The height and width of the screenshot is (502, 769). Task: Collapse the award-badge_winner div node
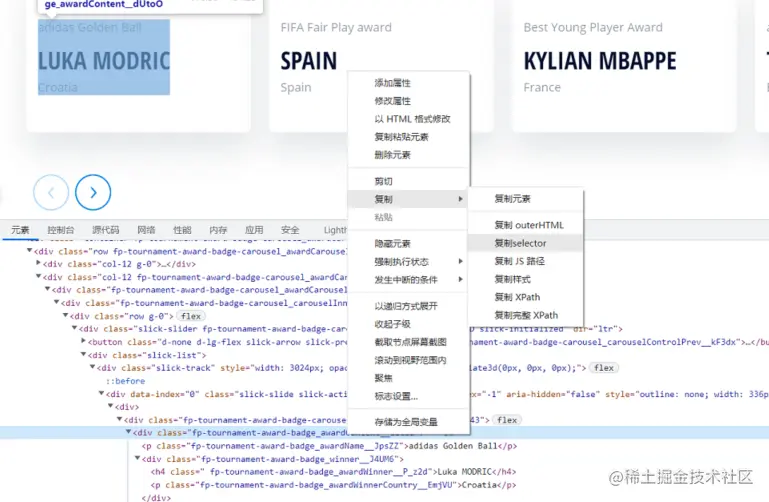137,458
